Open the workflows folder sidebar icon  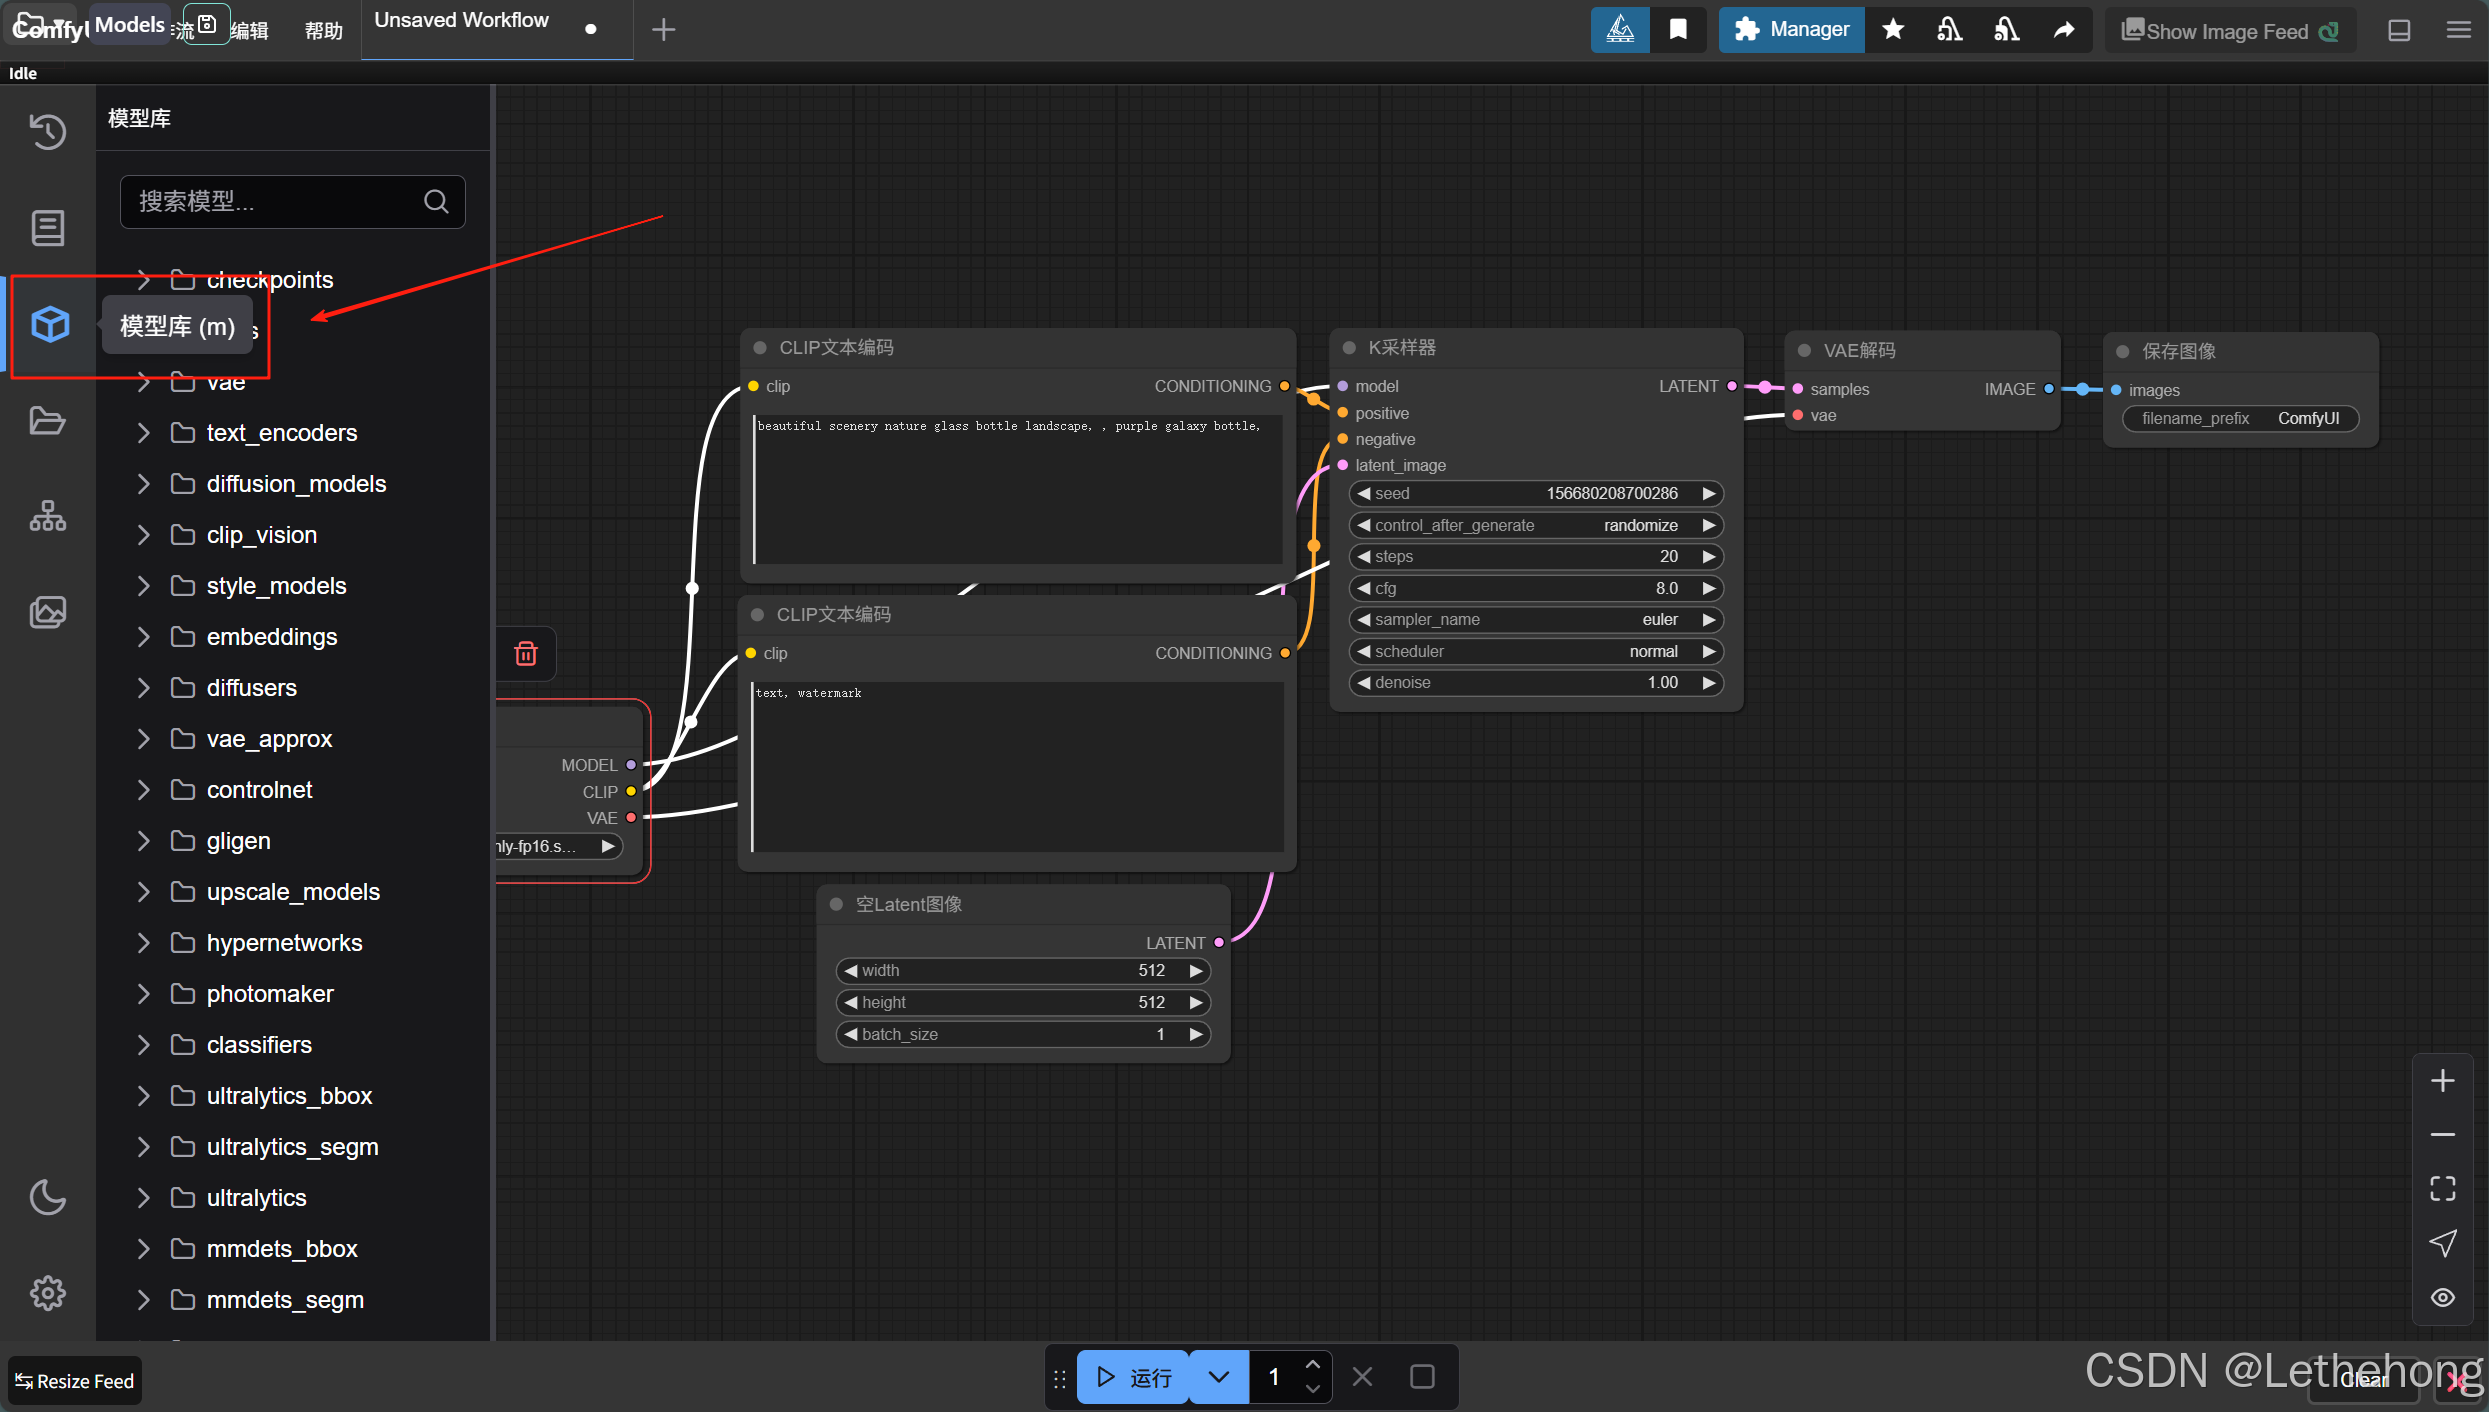[x=48, y=420]
